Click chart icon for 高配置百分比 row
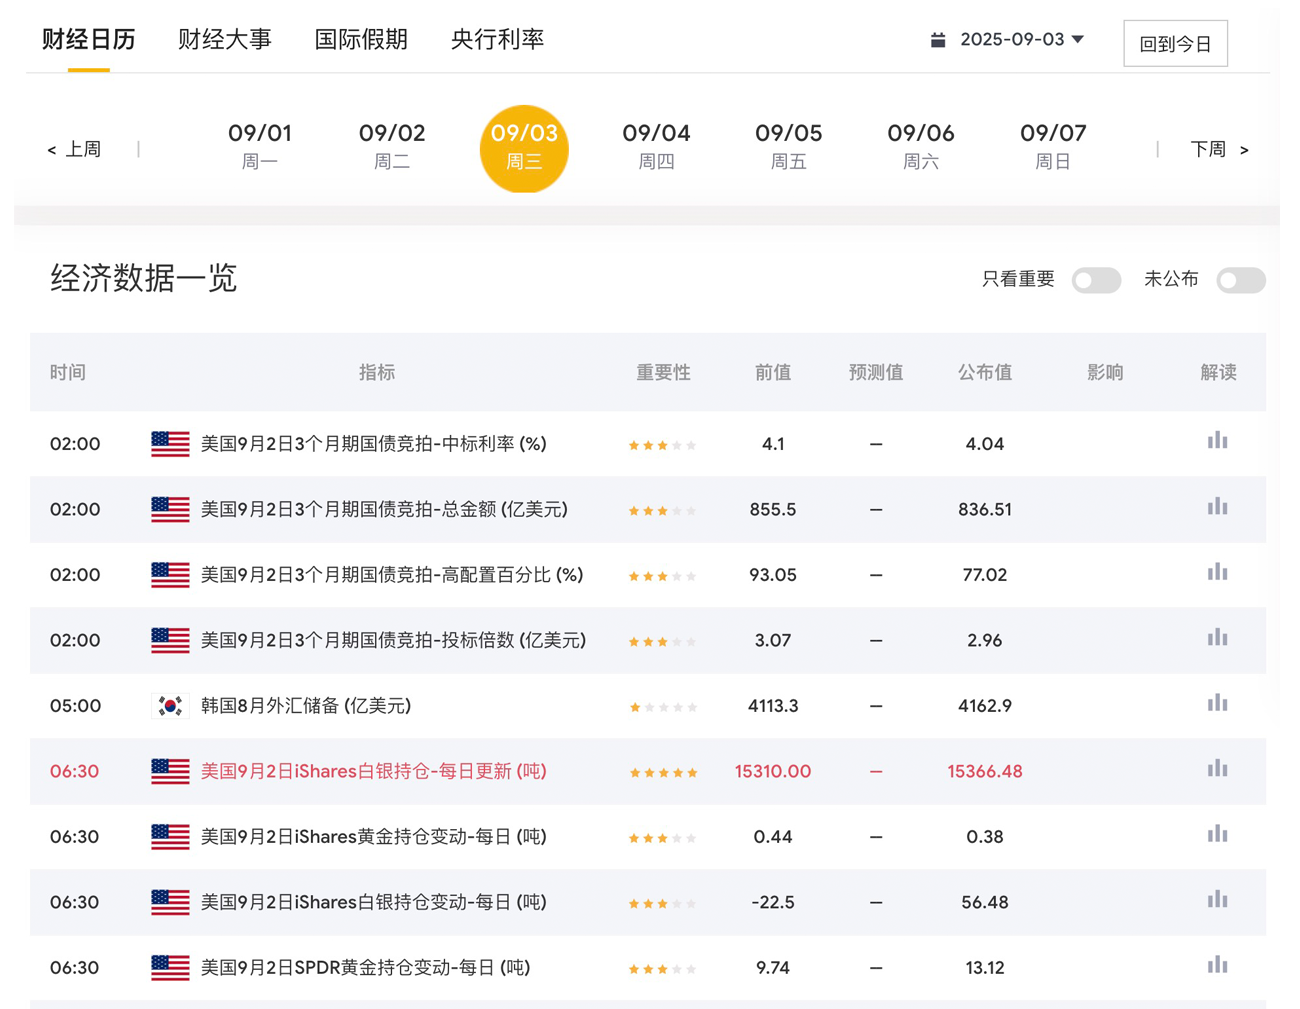 pos(1216,573)
